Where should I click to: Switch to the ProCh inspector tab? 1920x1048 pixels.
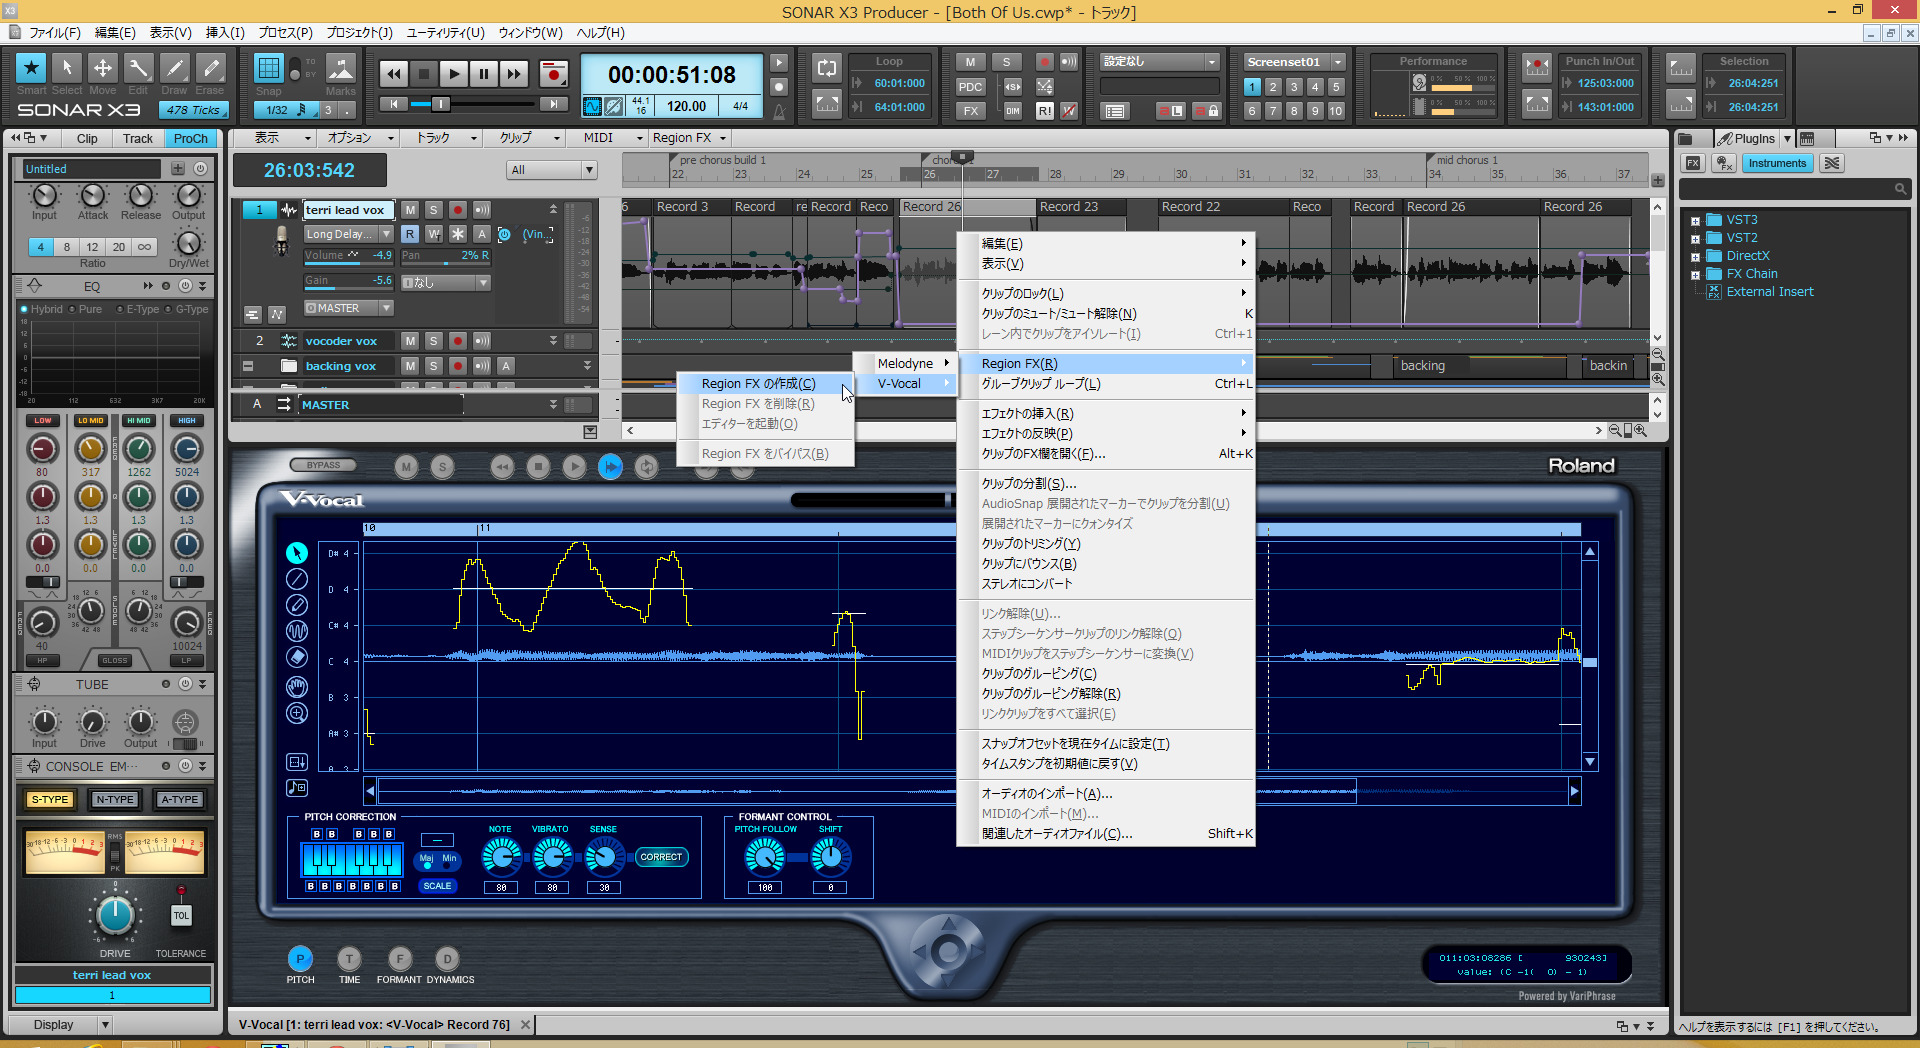tap(190, 138)
